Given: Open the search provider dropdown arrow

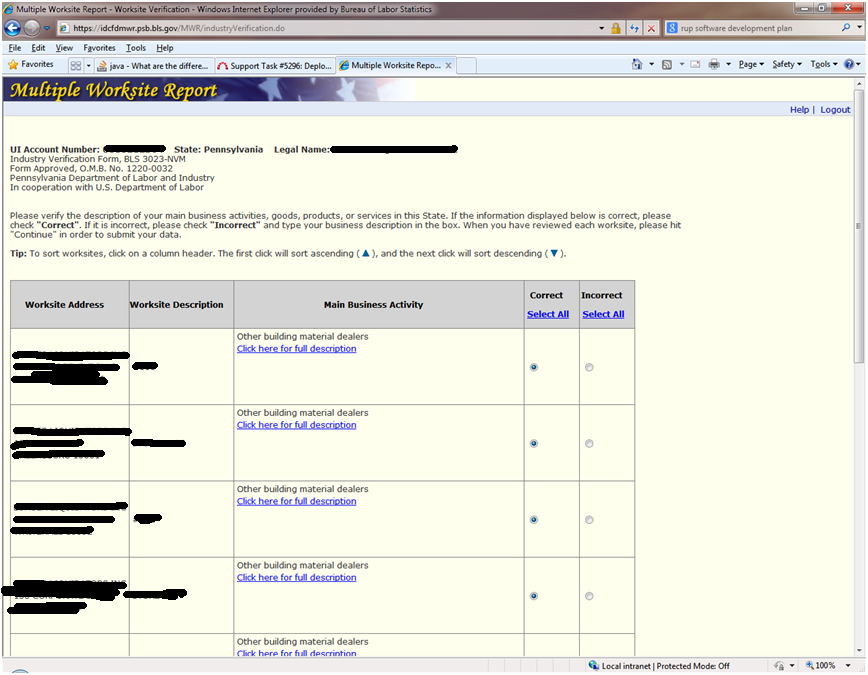Looking at the screenshot, I should [860, 27].
